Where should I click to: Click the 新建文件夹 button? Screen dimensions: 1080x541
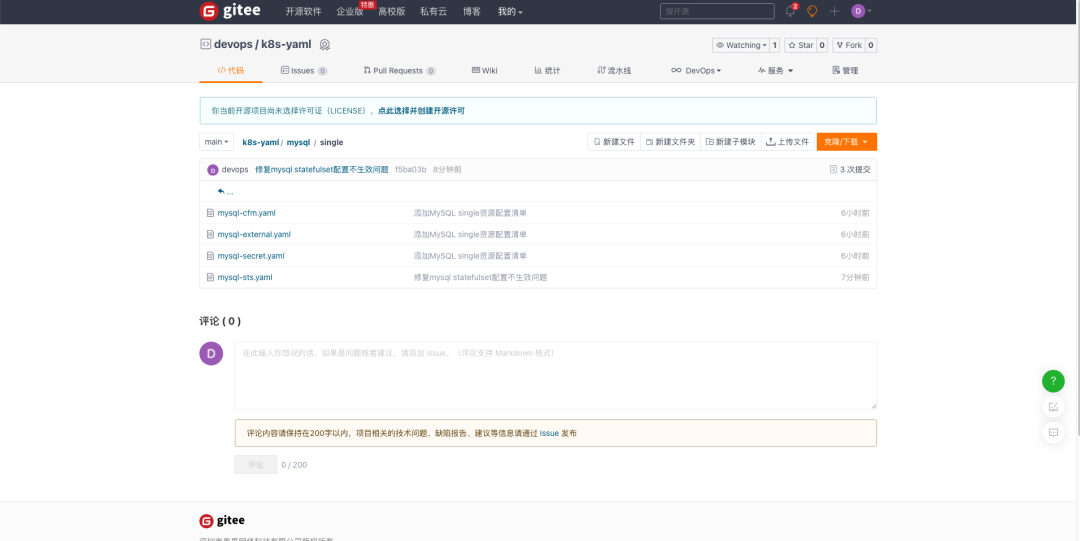coord(670,142)
